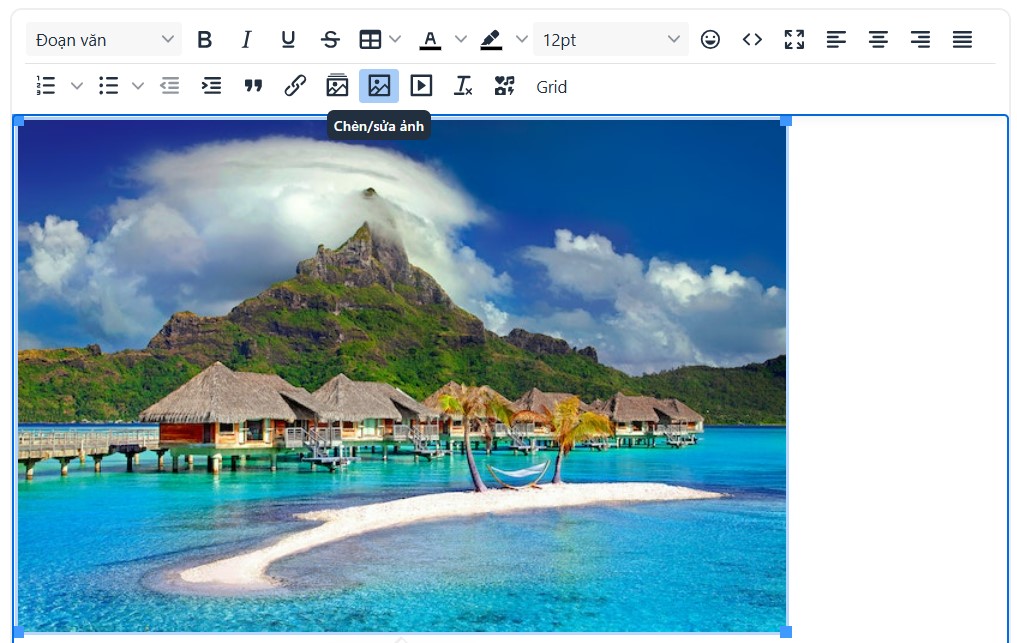This screenshot has width=1017, height=643.
Task: Click the insert/edit image button
Action: click(379, 86)
